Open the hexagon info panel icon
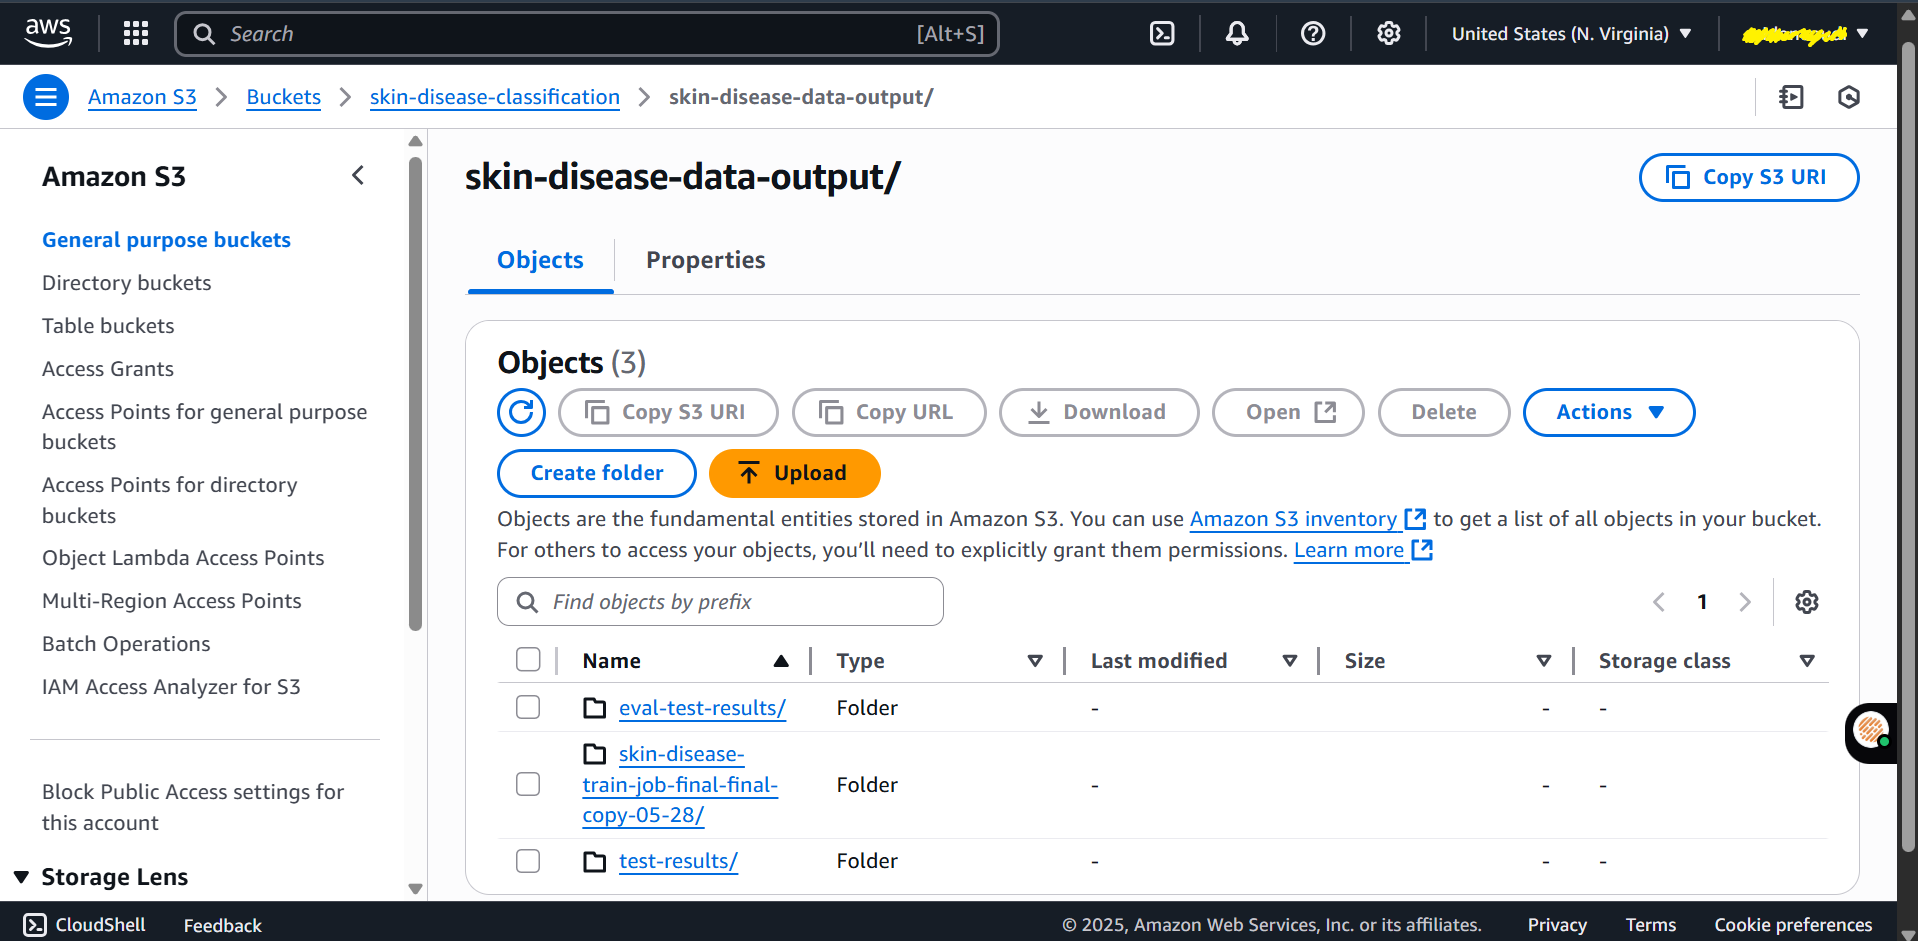 tap(1849, 97)
